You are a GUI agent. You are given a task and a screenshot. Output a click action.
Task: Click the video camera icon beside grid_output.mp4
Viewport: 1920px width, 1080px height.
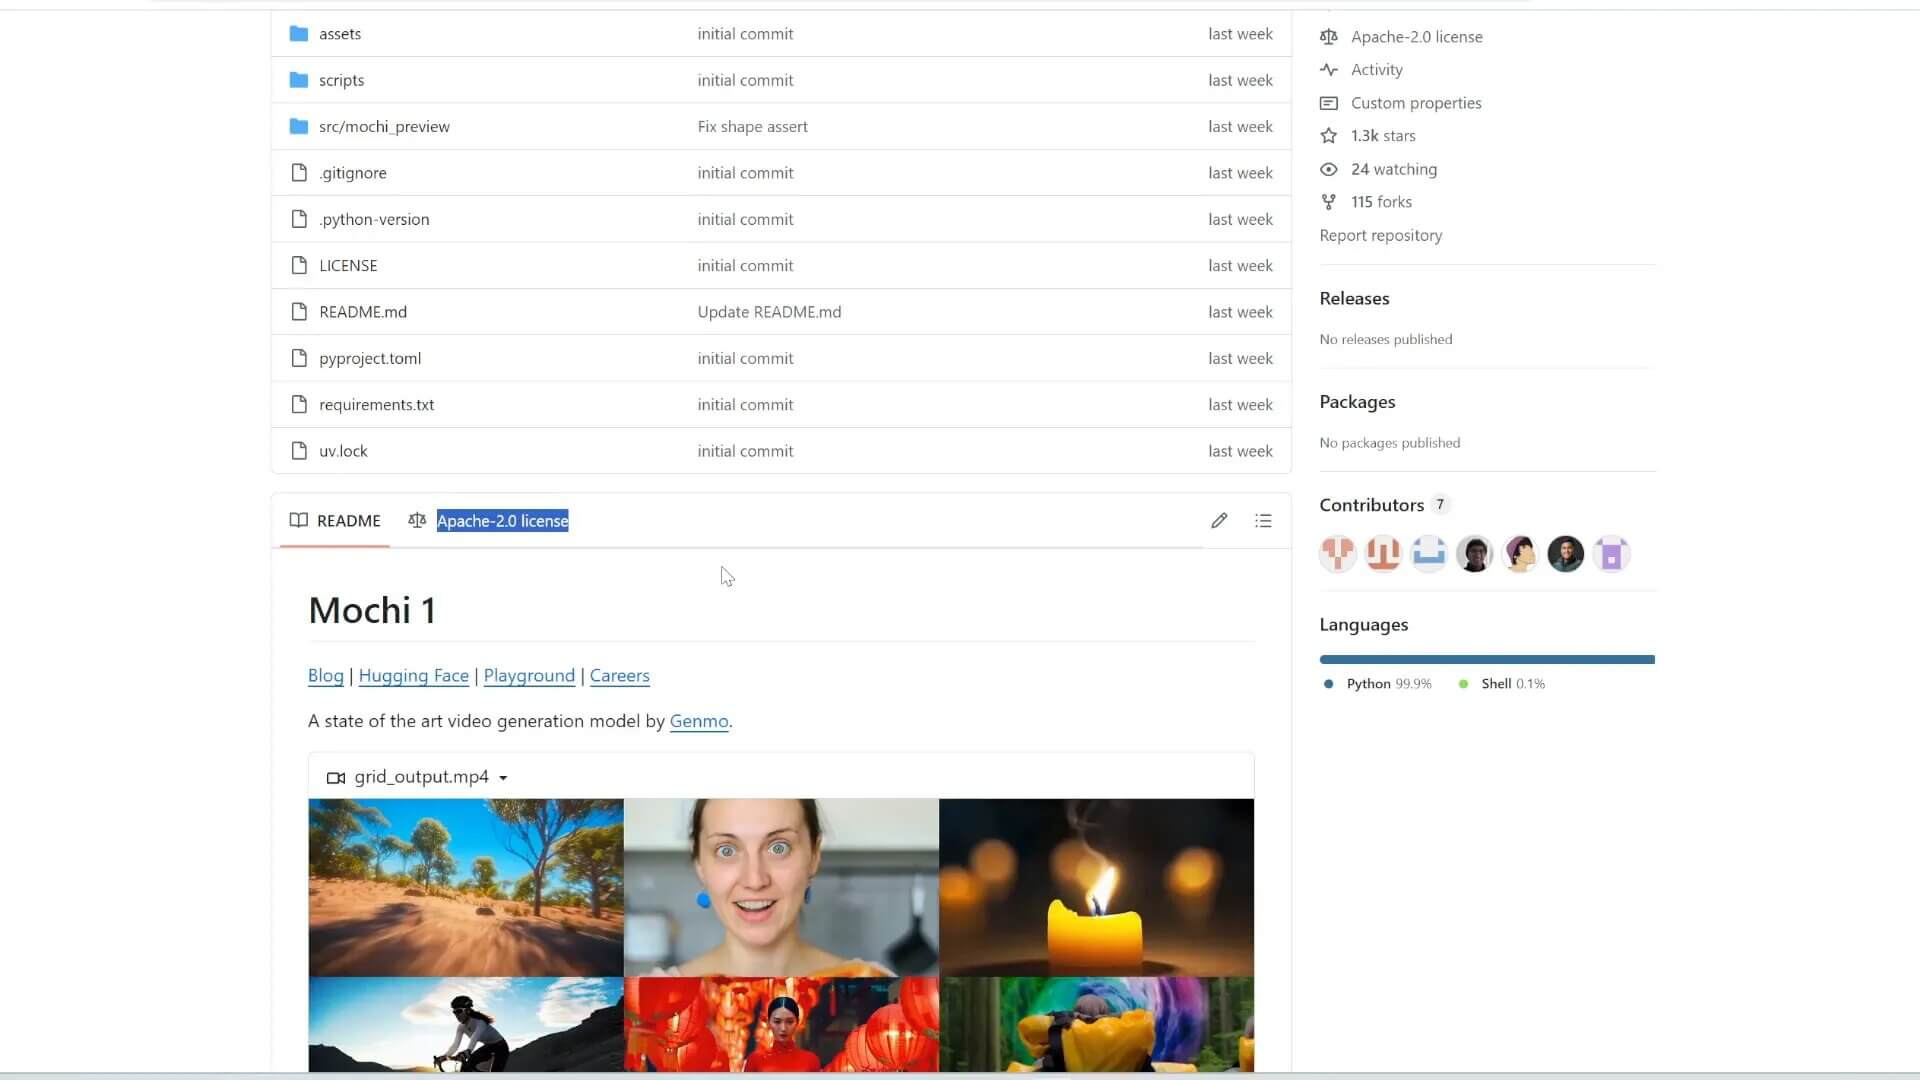336,777
